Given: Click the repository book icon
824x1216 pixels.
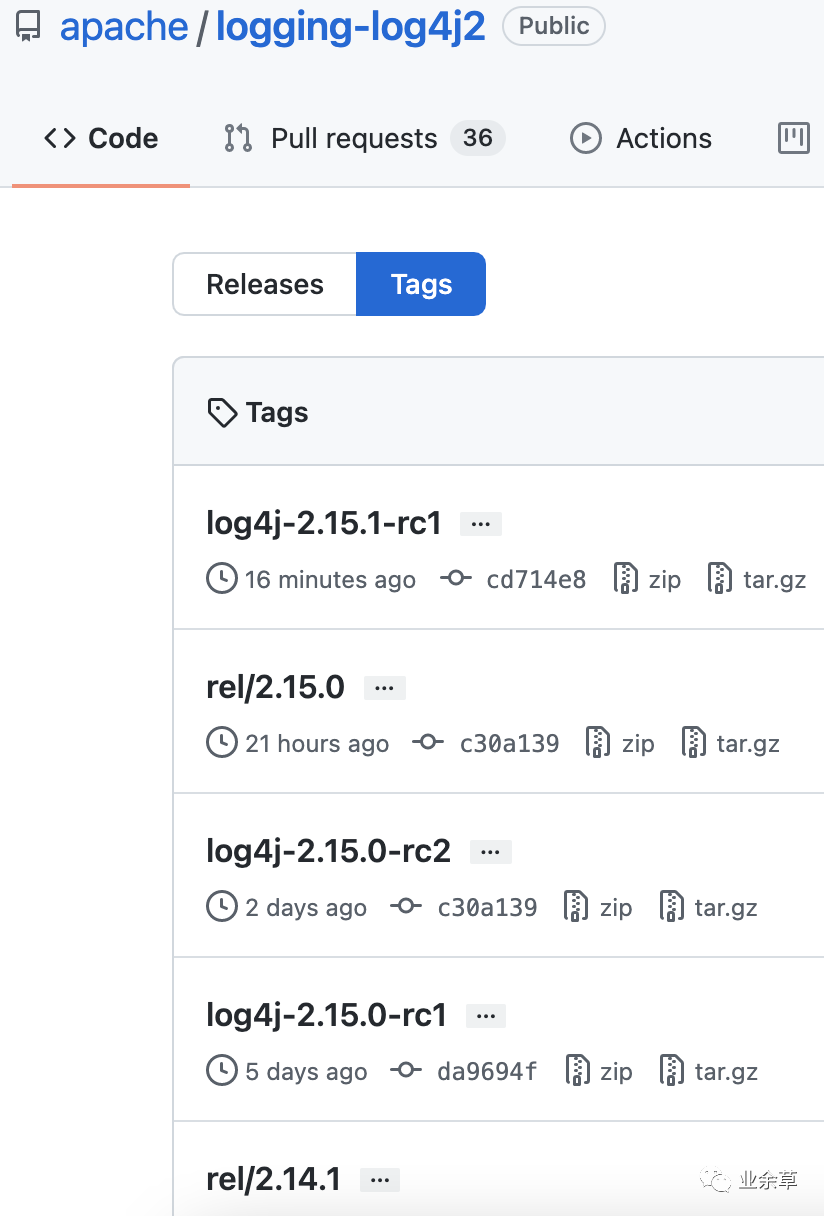Looking at the screenshot, I should click(x=29, y=27).
